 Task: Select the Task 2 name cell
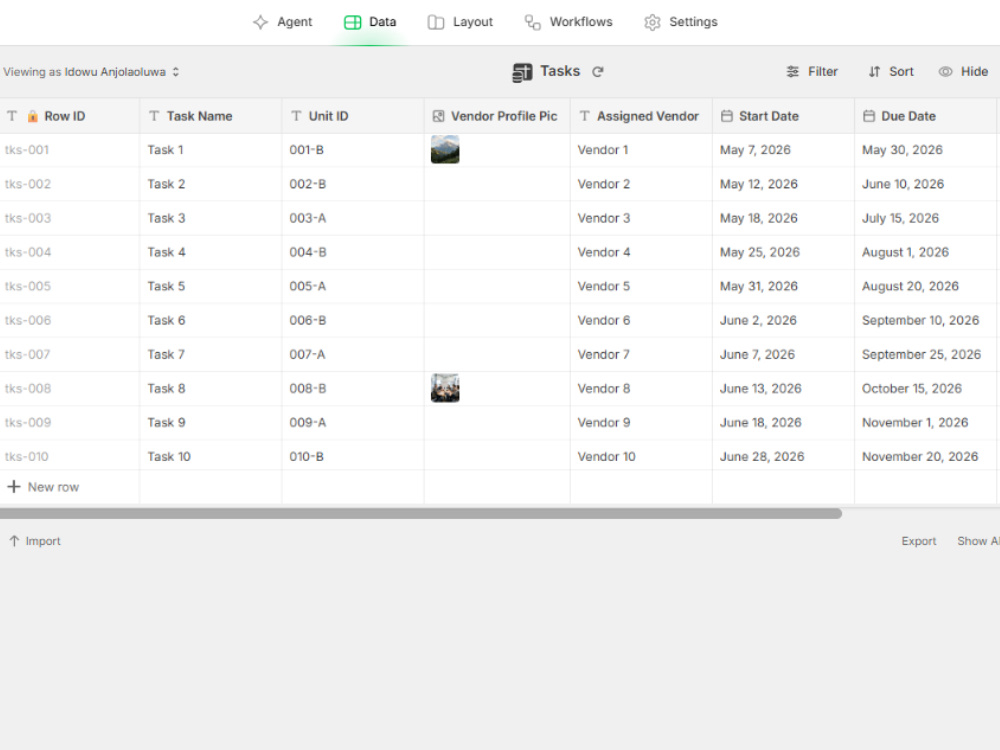click(x=211, y=184)
